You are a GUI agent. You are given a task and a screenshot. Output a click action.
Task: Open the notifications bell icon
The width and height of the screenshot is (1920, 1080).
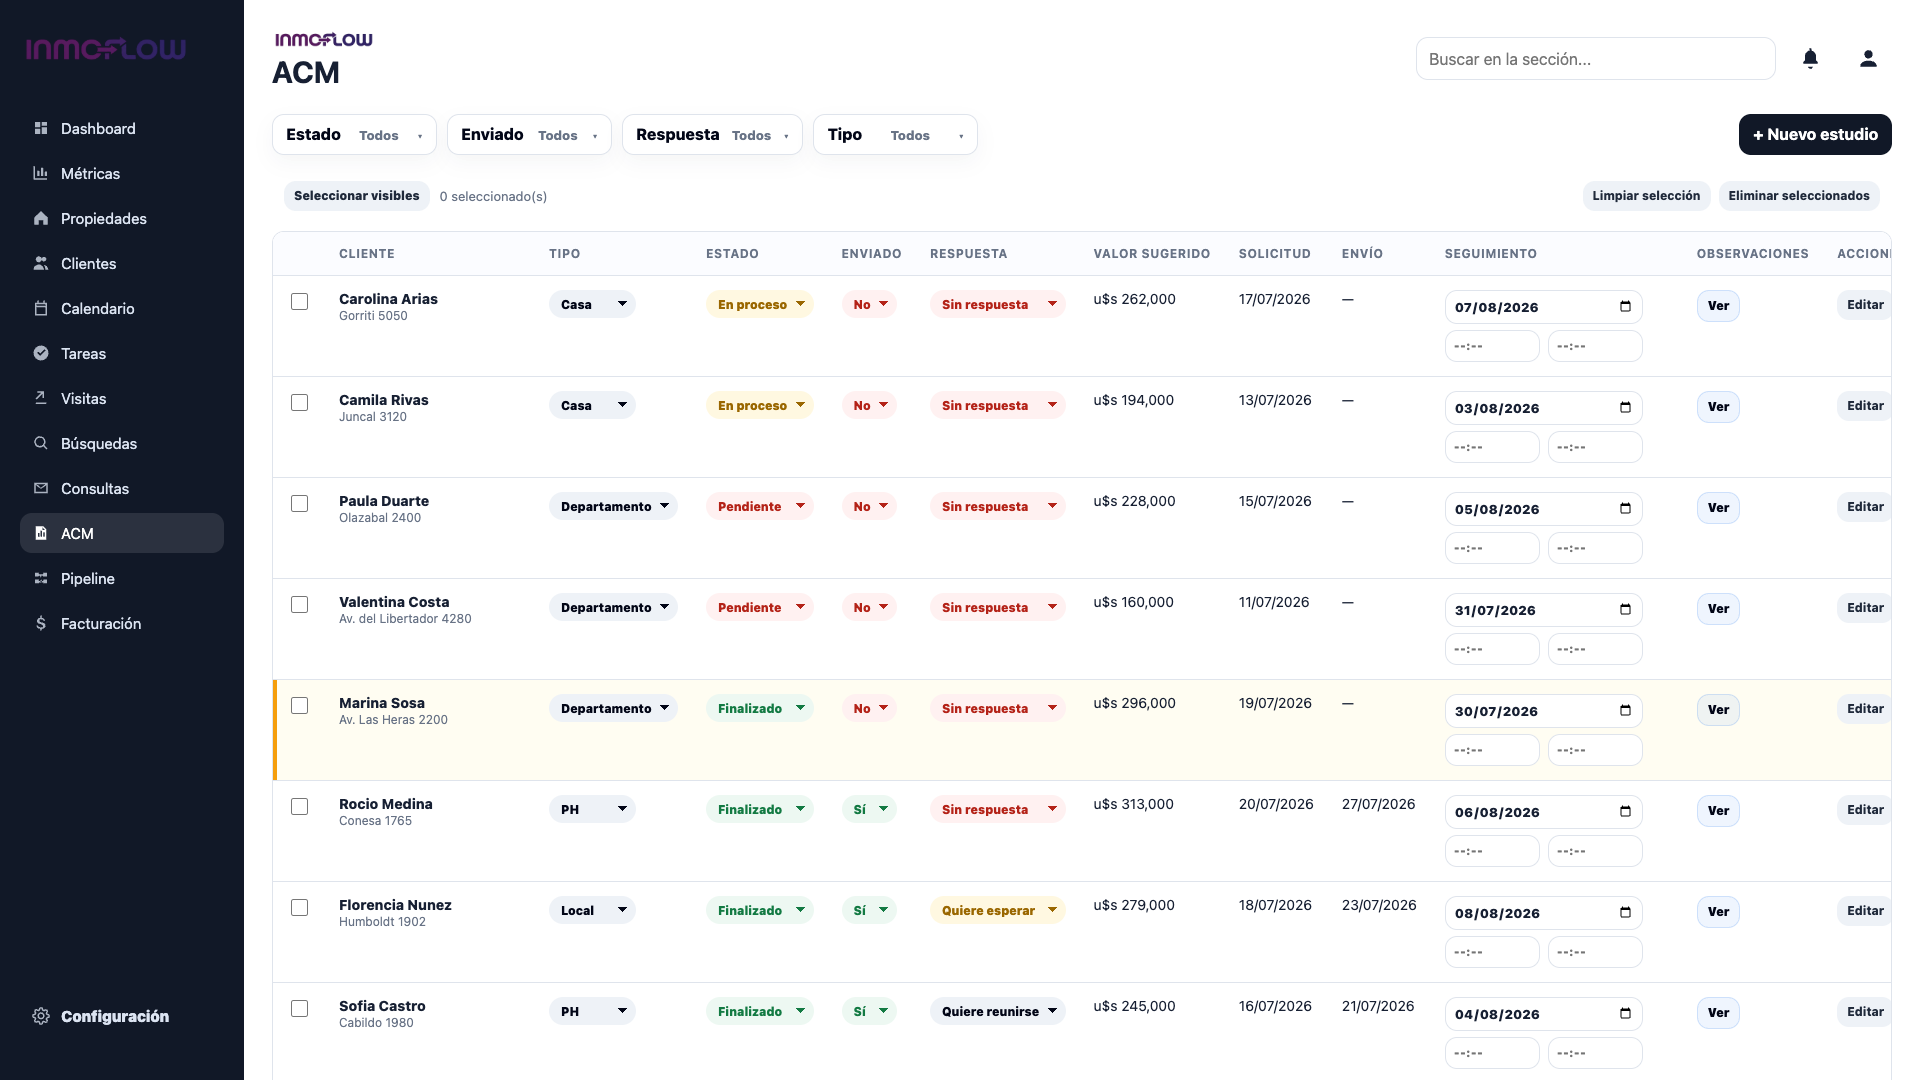1810,59
